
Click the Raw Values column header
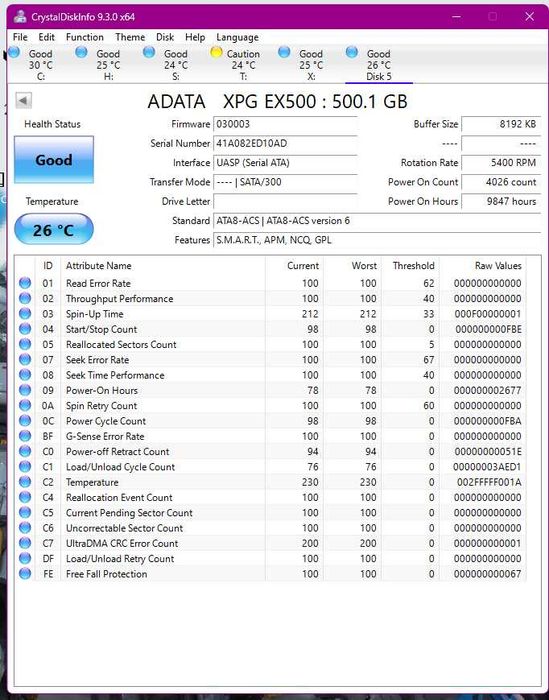coord(498,266)
